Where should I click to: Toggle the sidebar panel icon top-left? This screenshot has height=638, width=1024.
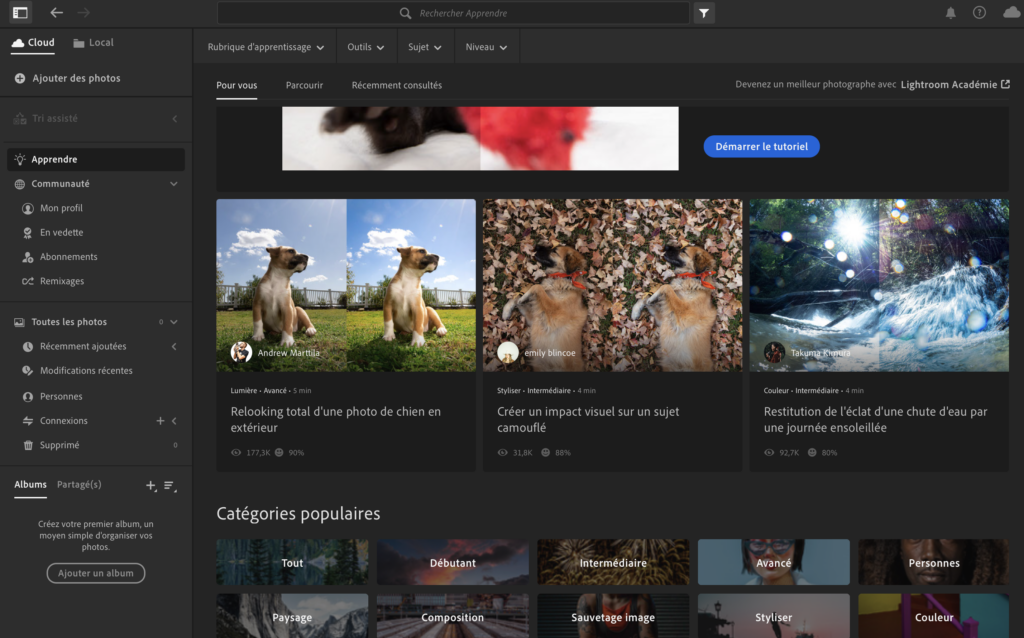(19, 13)
